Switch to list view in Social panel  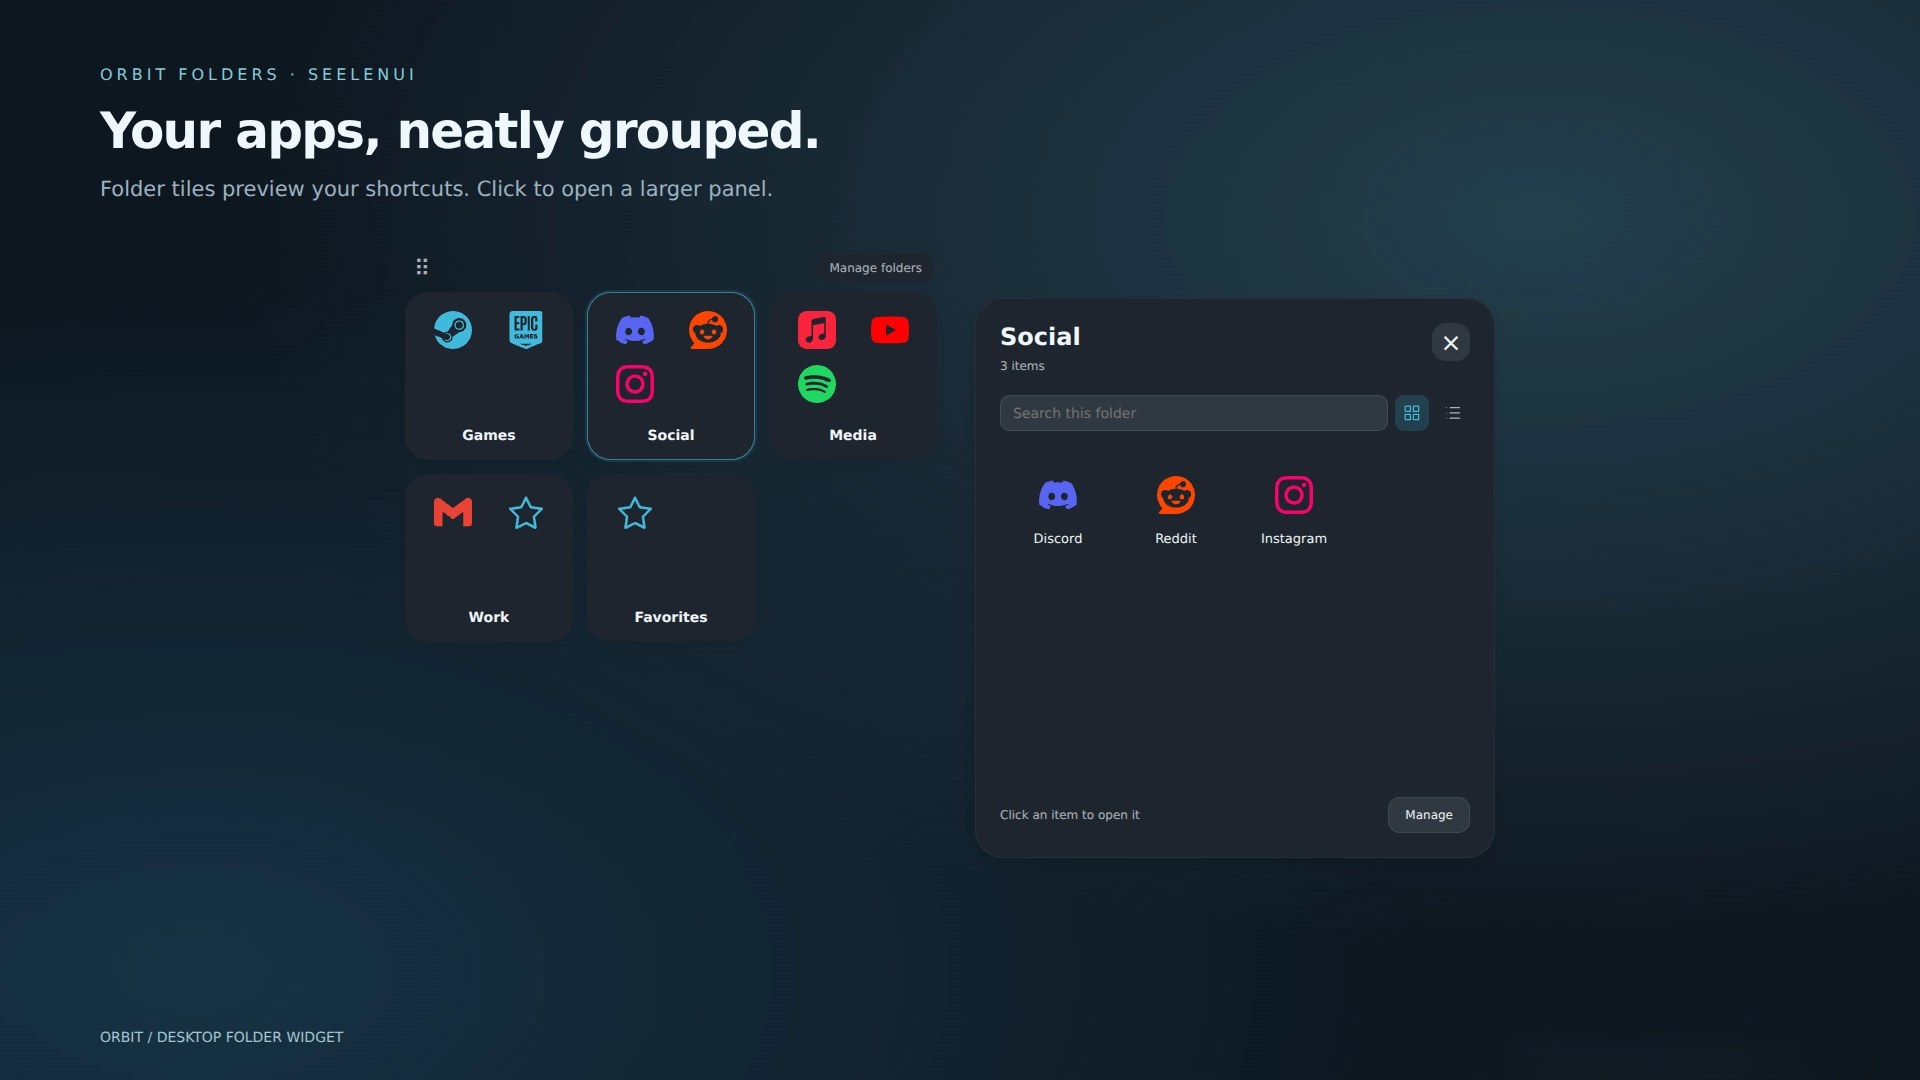click(x=1453, y=413)
